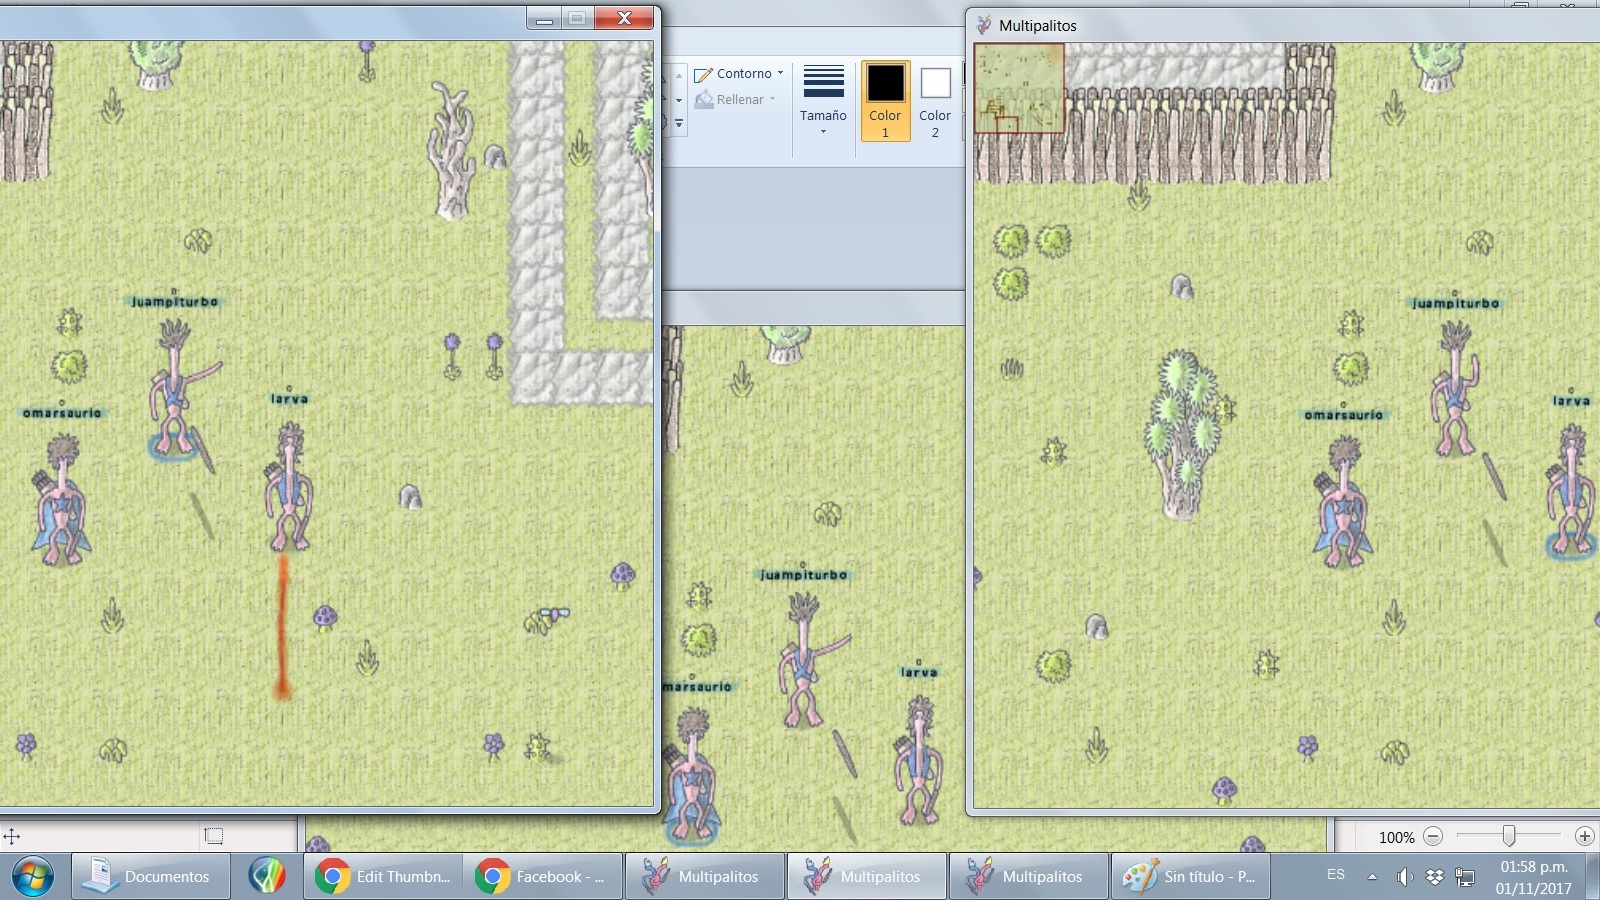This screenshot has height=900, width=1600.
Task: Open the Windows Start menu orb
Action: 32,876
